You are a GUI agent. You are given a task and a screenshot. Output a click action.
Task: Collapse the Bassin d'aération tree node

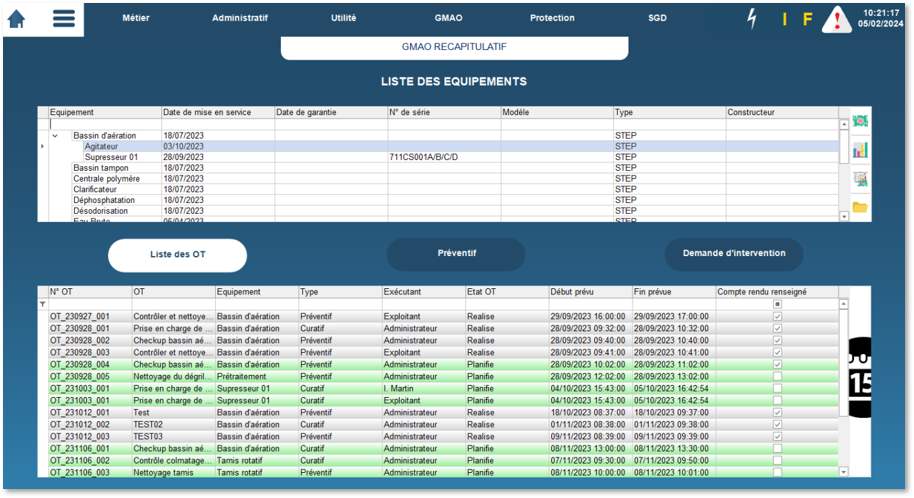coord(55,135)
